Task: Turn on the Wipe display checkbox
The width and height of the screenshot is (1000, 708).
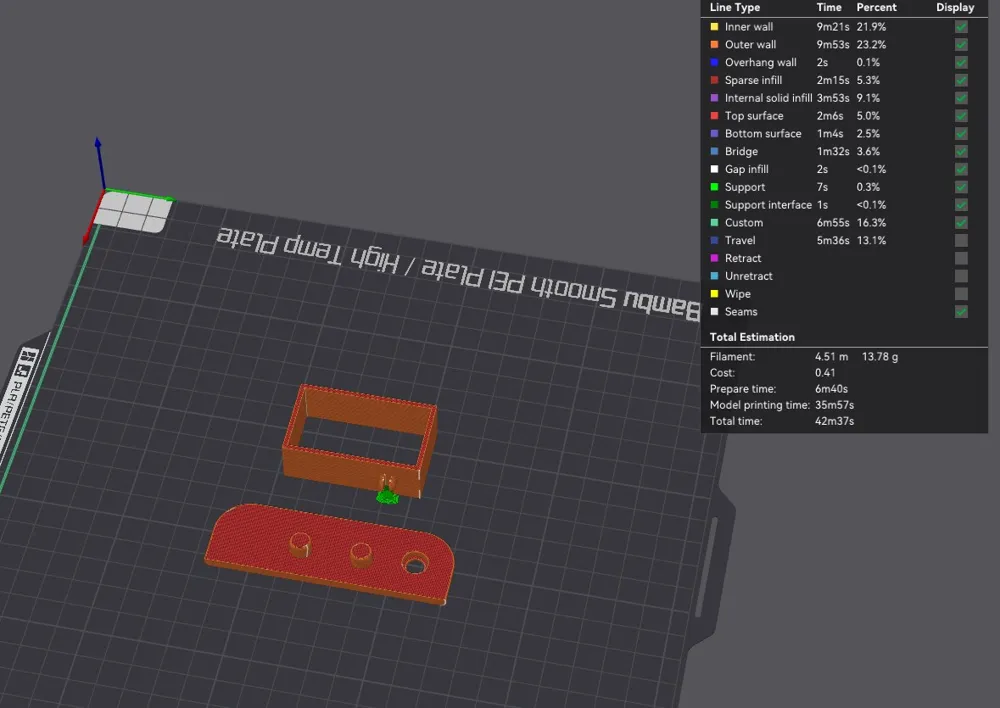Action: click(961, 294)
